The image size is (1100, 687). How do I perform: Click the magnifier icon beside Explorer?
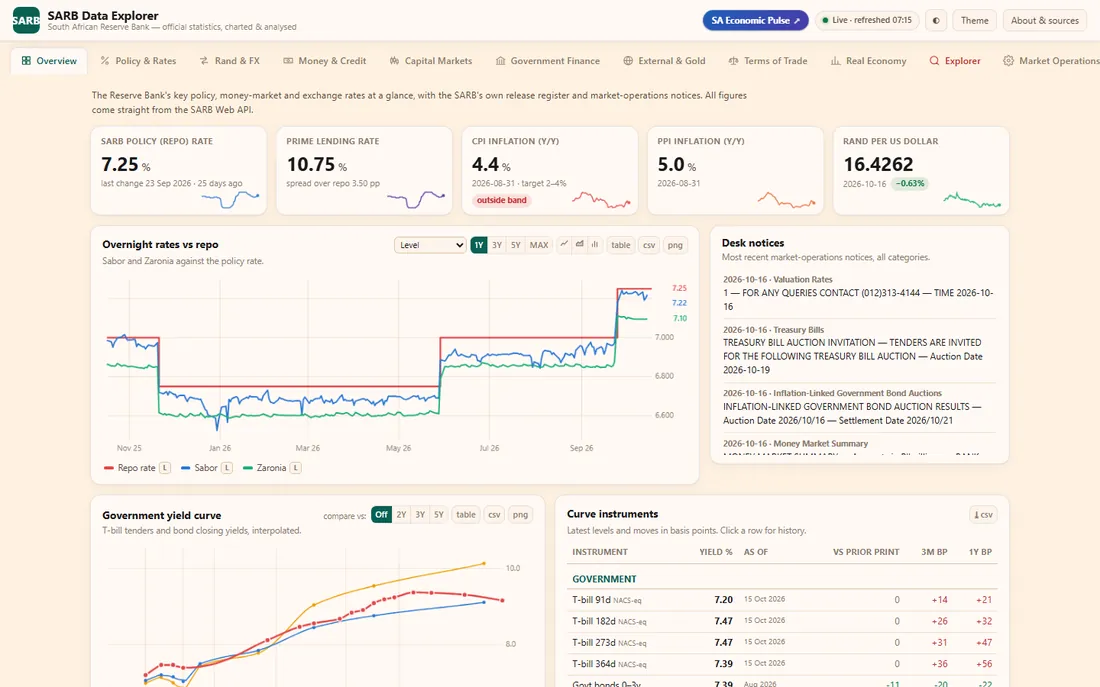point(934,61)
